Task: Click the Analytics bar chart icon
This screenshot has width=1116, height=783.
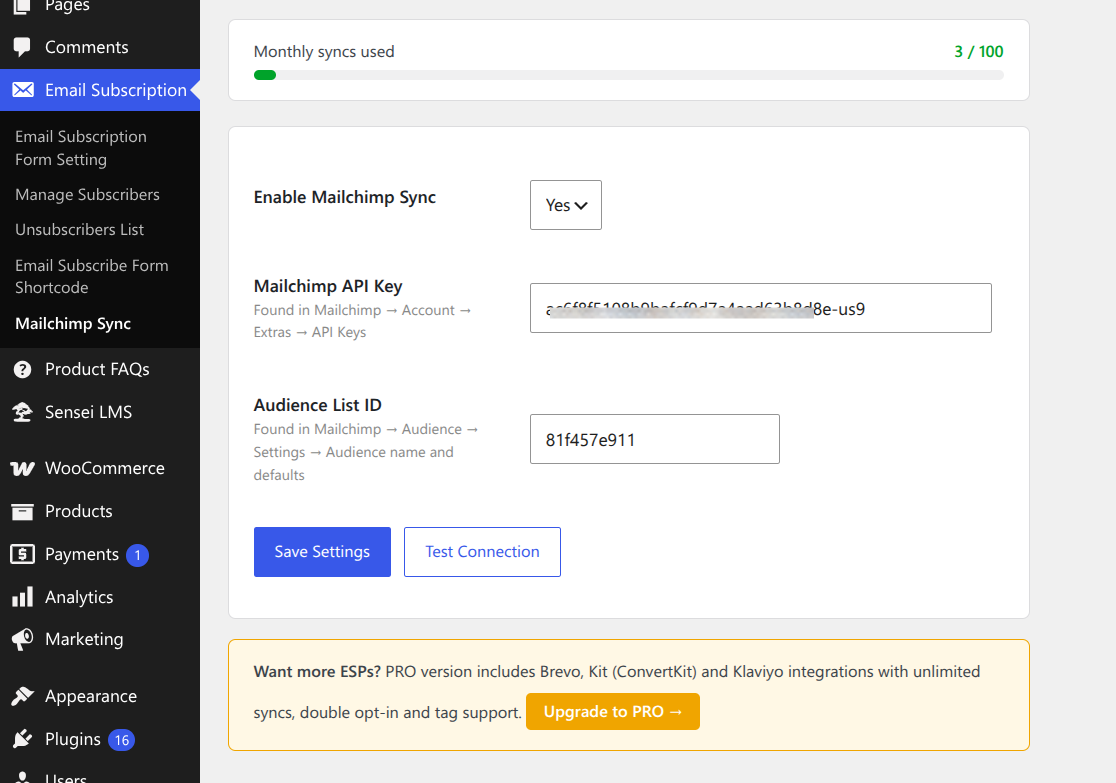Action: (x=22, y=597)
